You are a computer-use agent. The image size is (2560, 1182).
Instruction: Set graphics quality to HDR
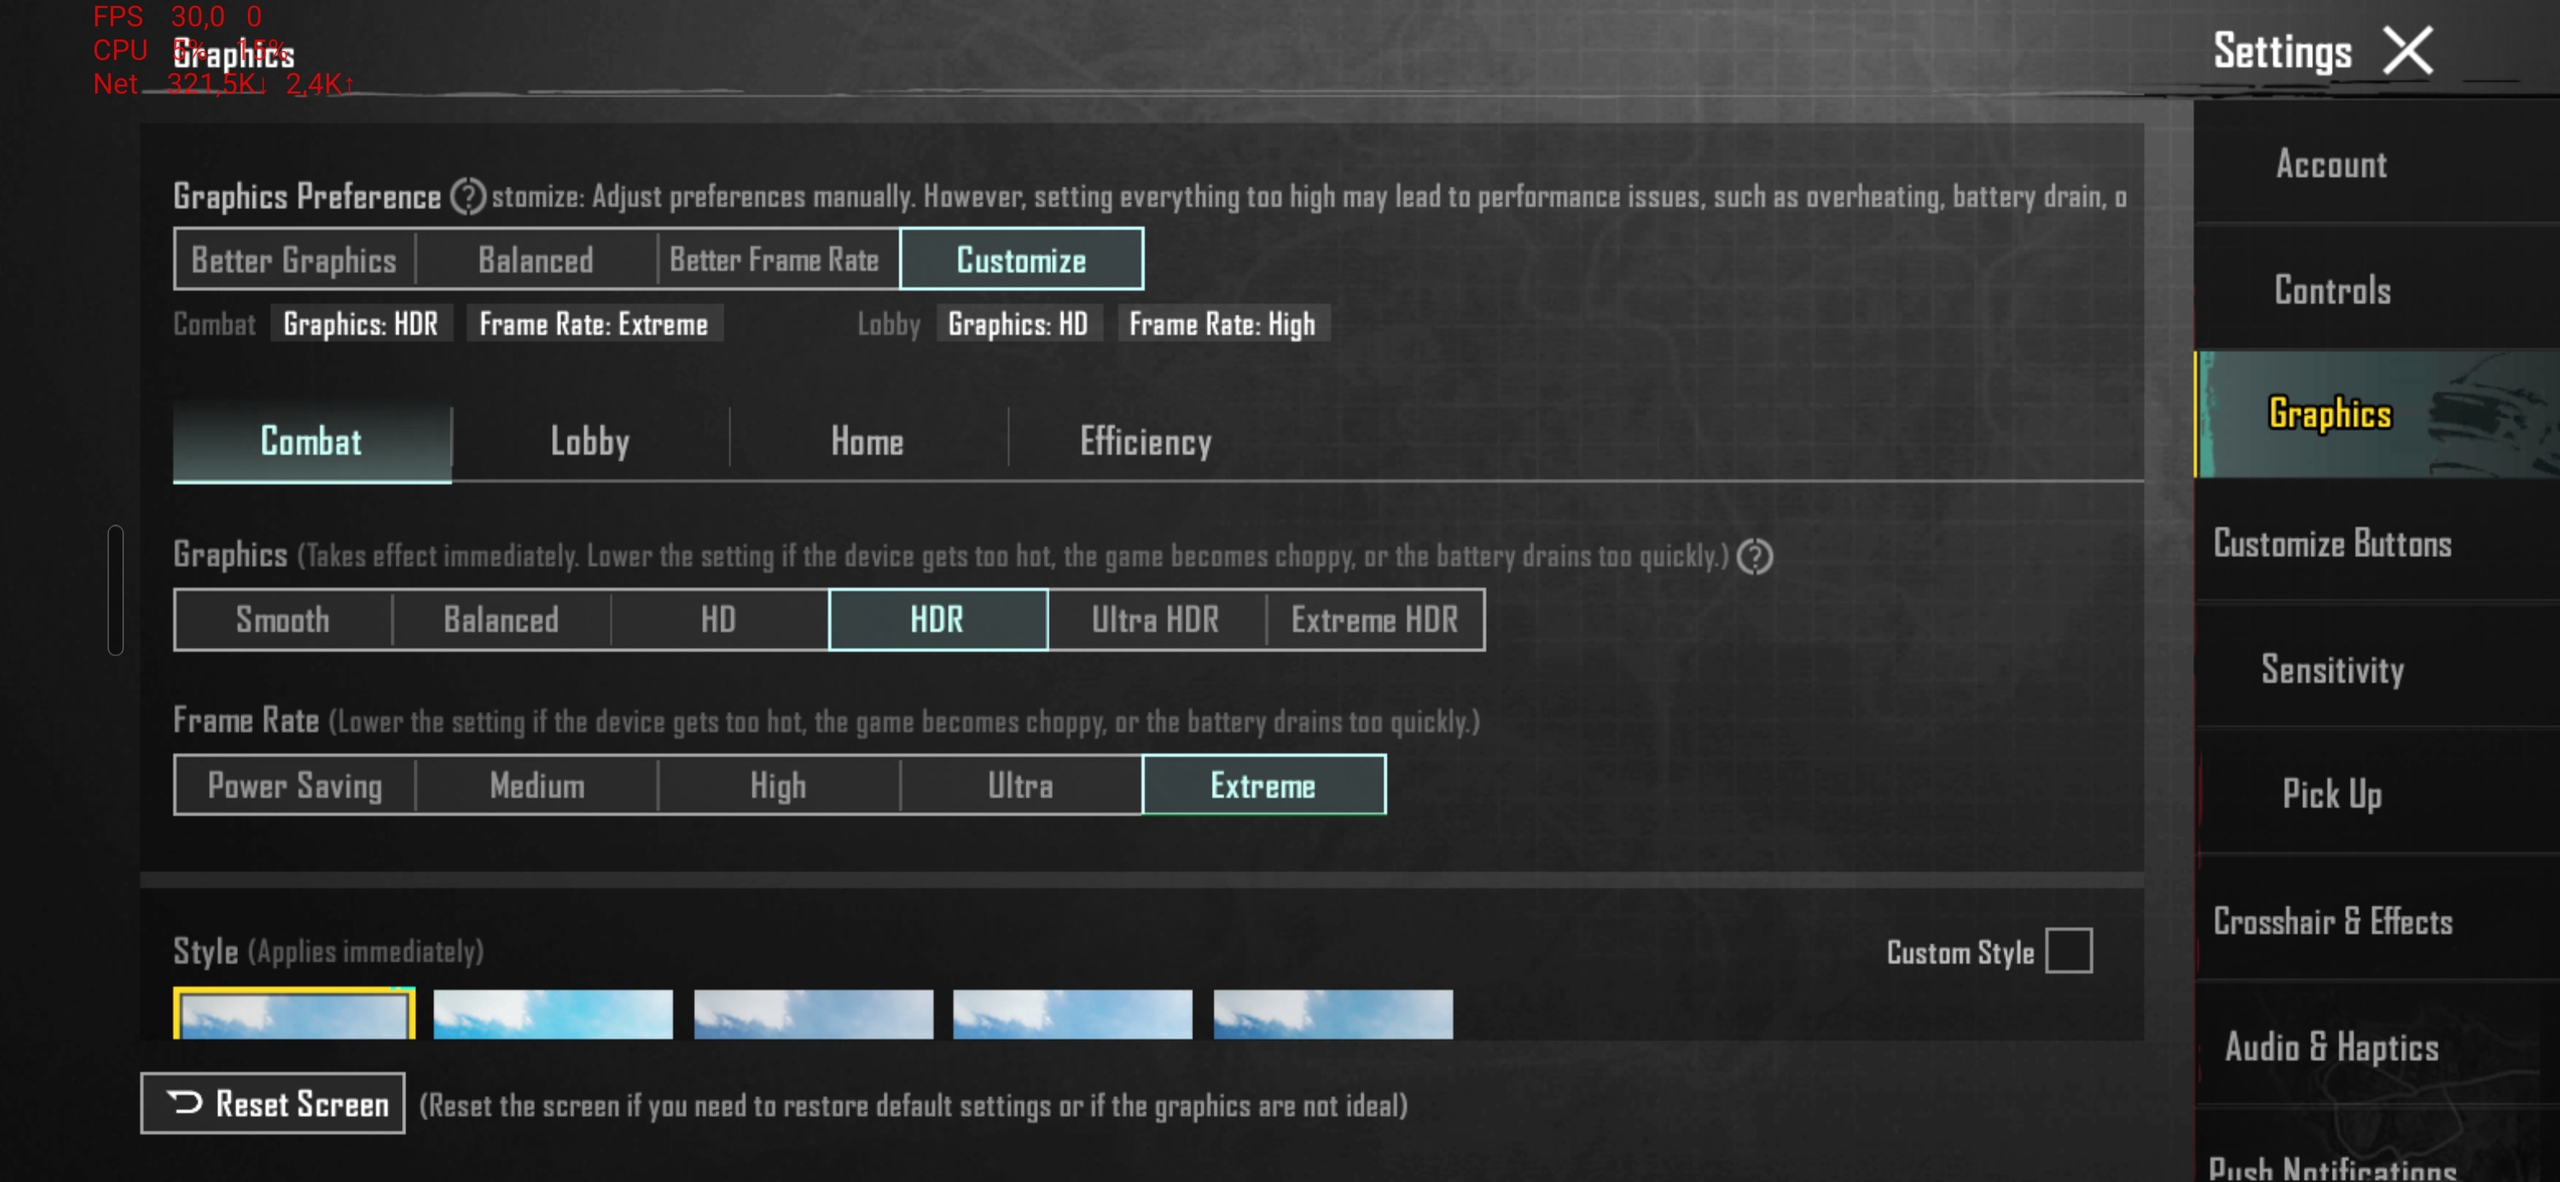tap(938, 619)
